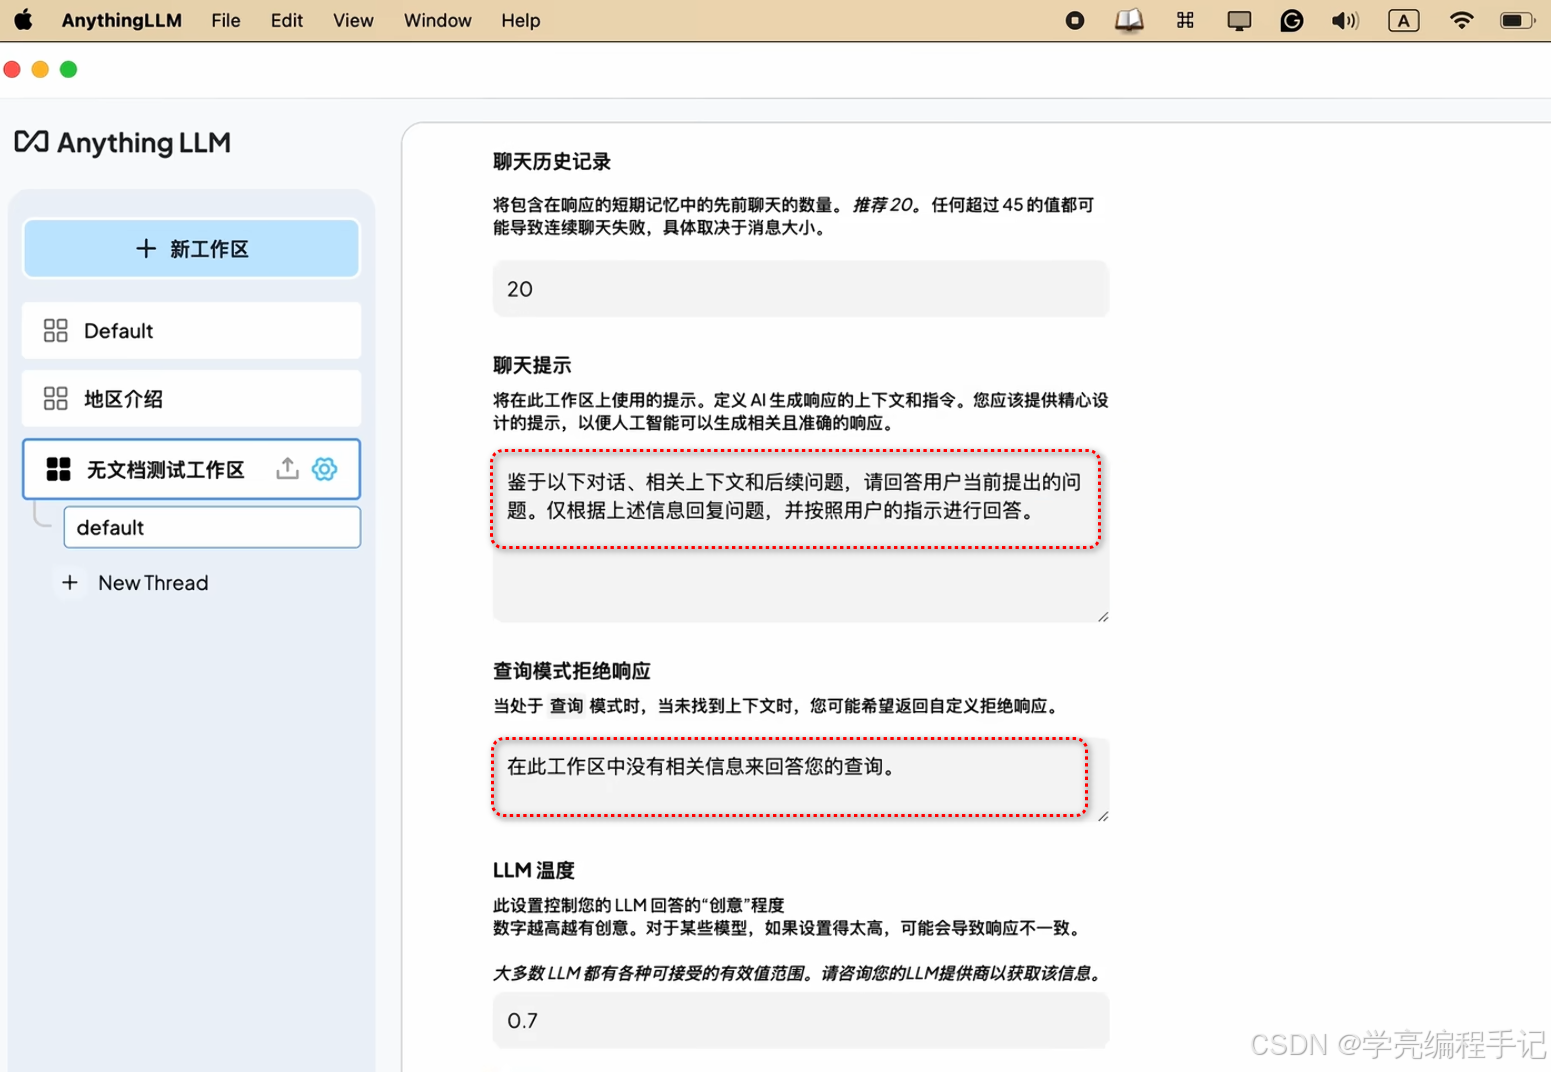The height and width of the screenshot is (1072, 1551).
Task: Open the input source A icon
Action: pos(1403,20)
